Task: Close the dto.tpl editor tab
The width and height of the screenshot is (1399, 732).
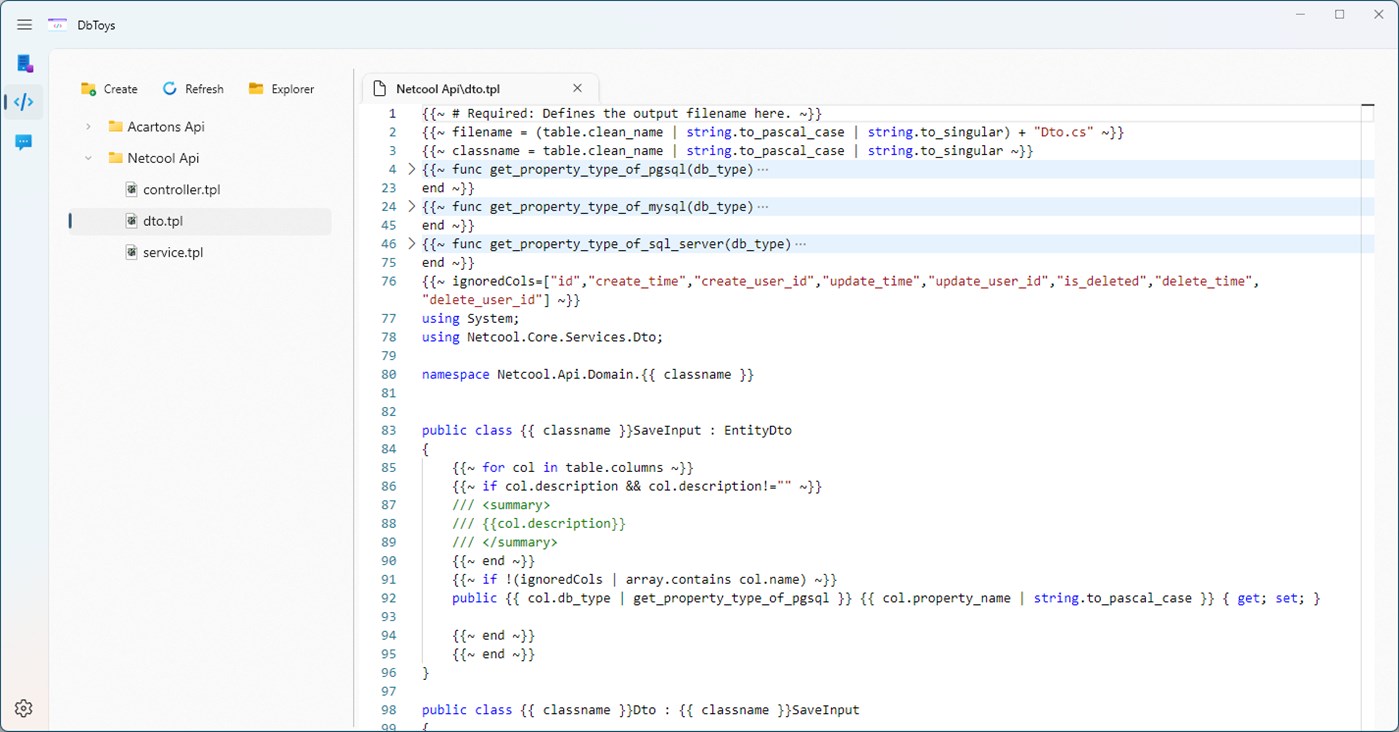Action: coord(577,88)
